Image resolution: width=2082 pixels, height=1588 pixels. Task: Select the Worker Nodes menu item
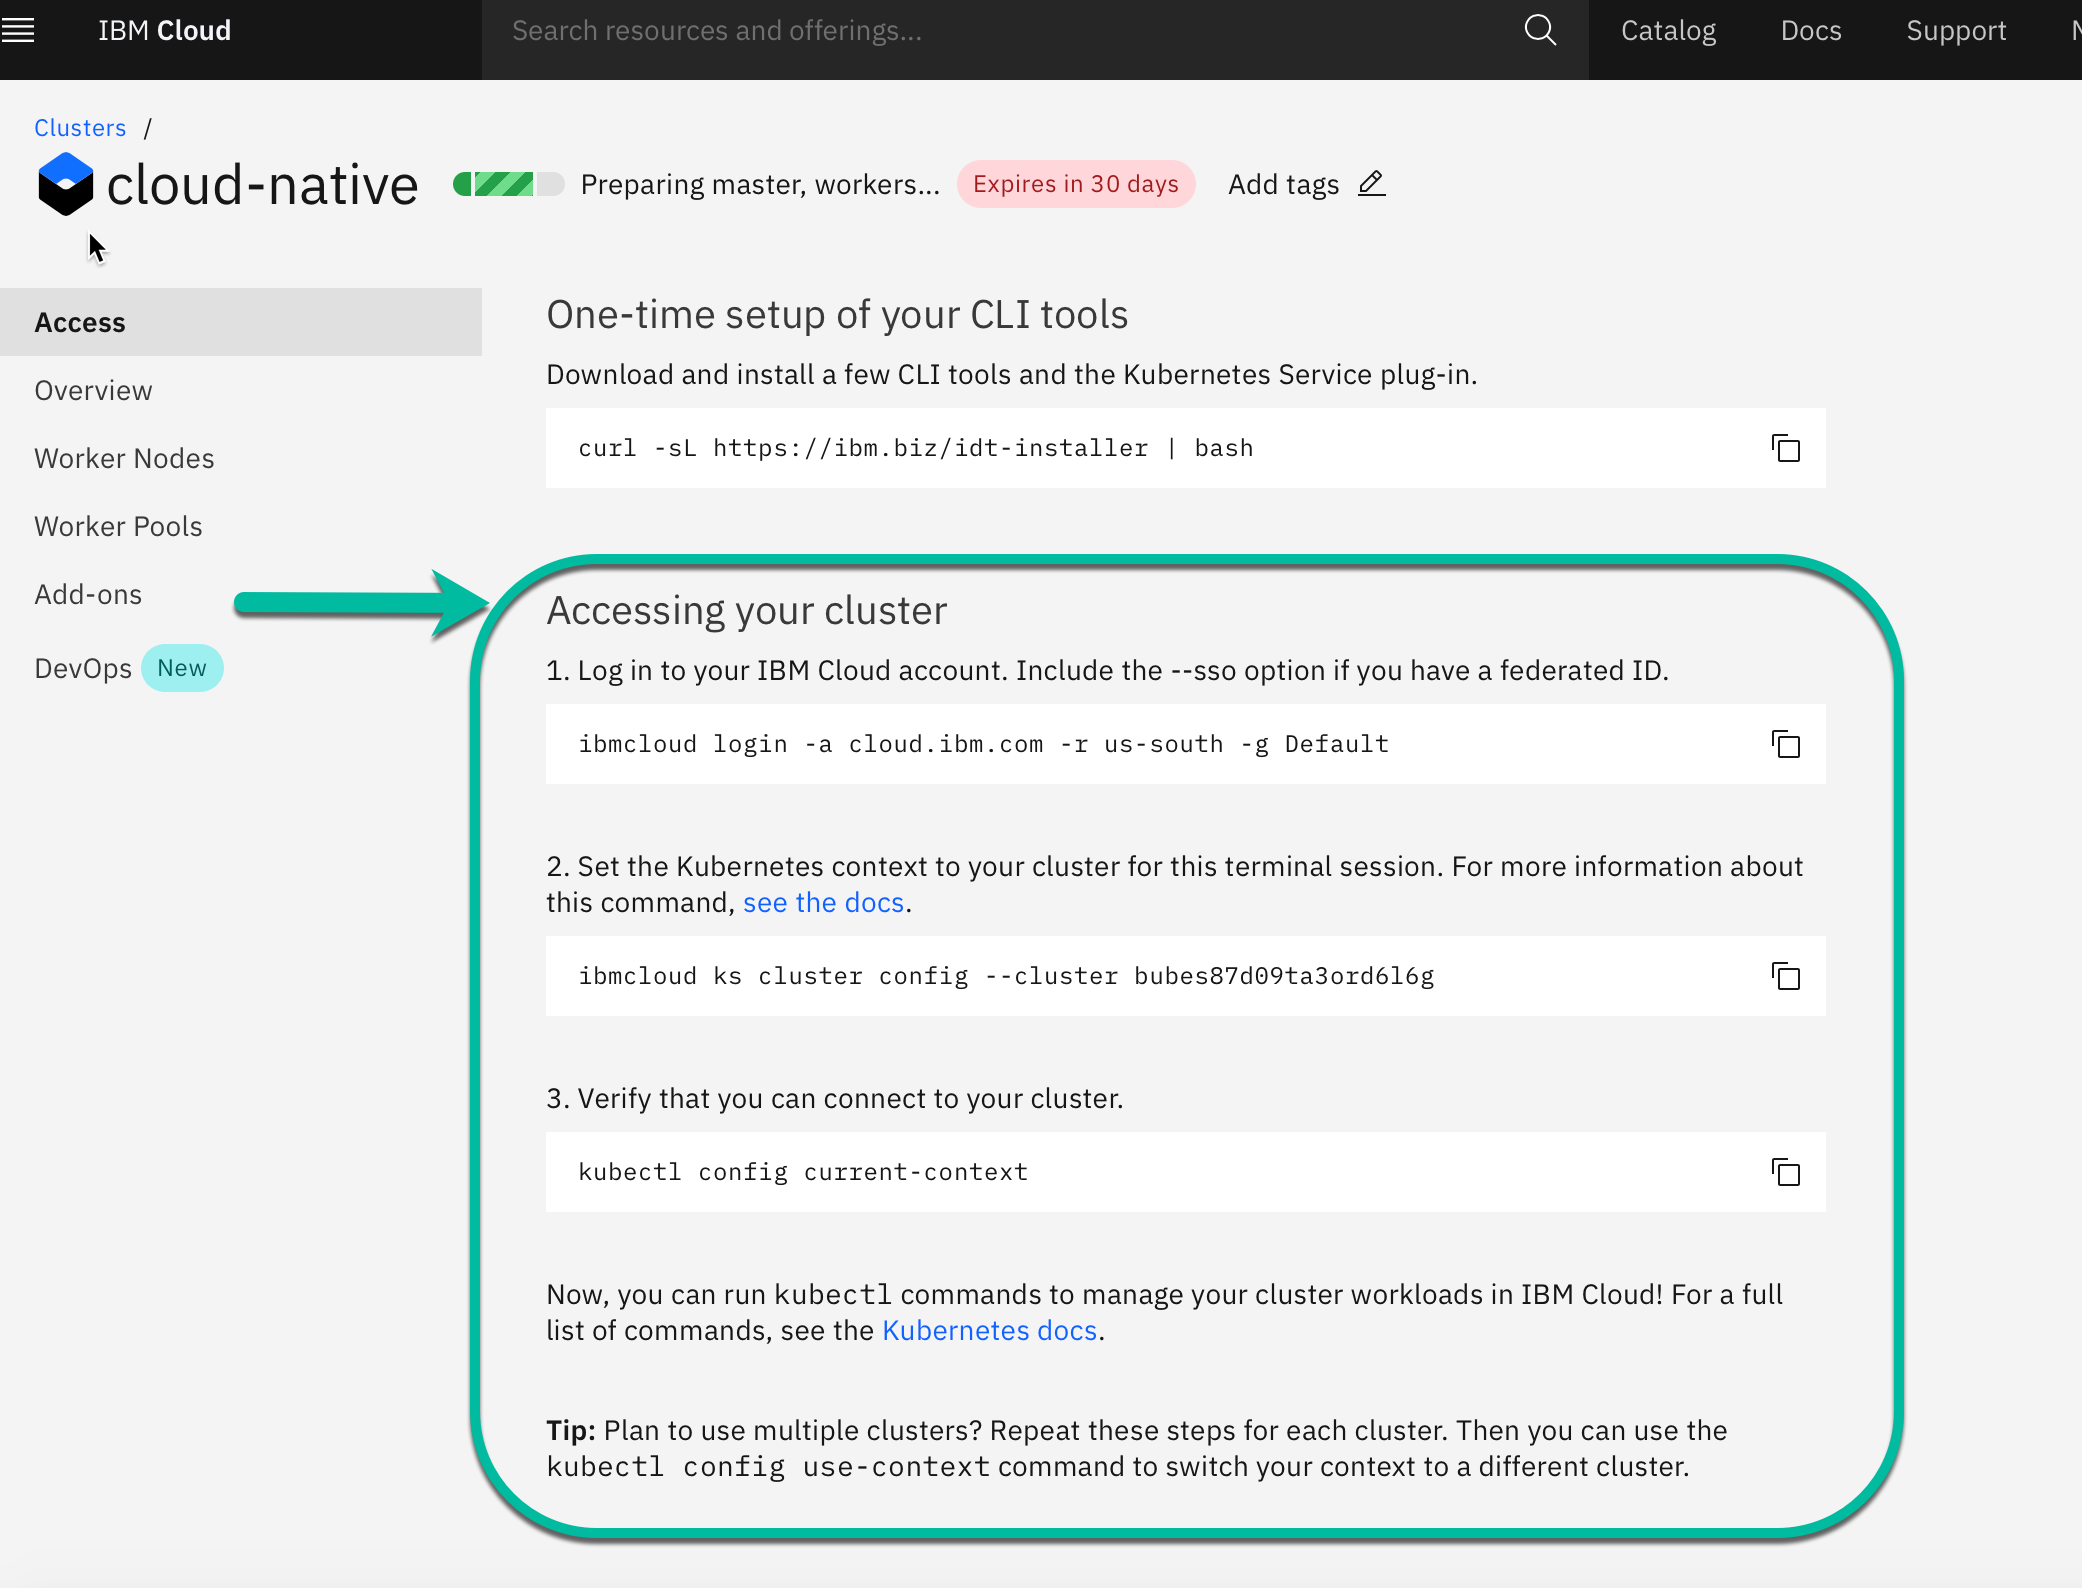click(x=125, y=457)
